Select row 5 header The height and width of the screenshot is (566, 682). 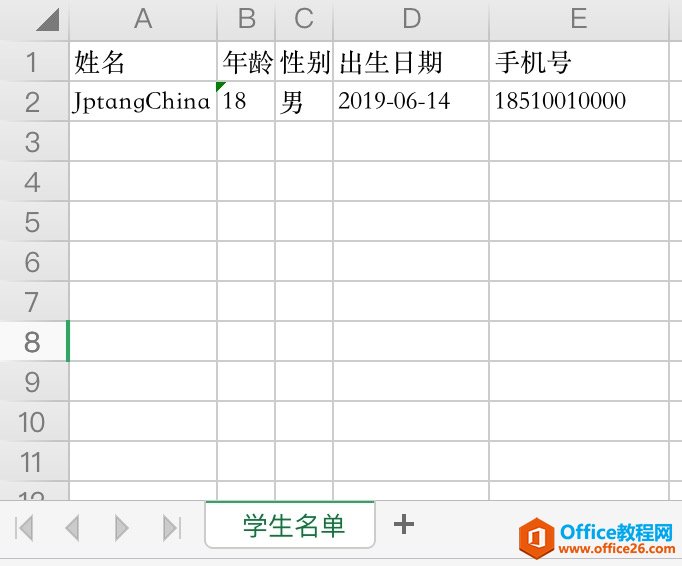coord(34,221)
